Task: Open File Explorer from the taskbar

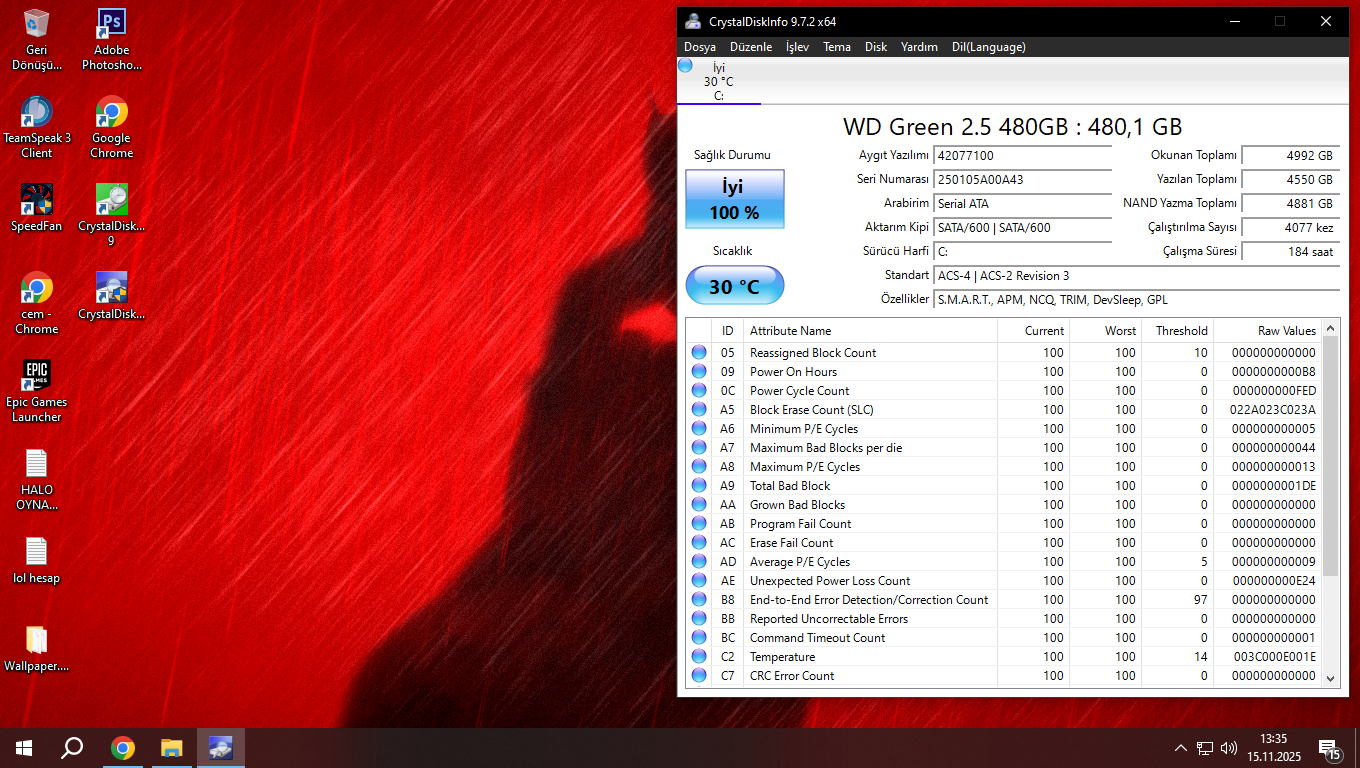Action: coord(172,748)
